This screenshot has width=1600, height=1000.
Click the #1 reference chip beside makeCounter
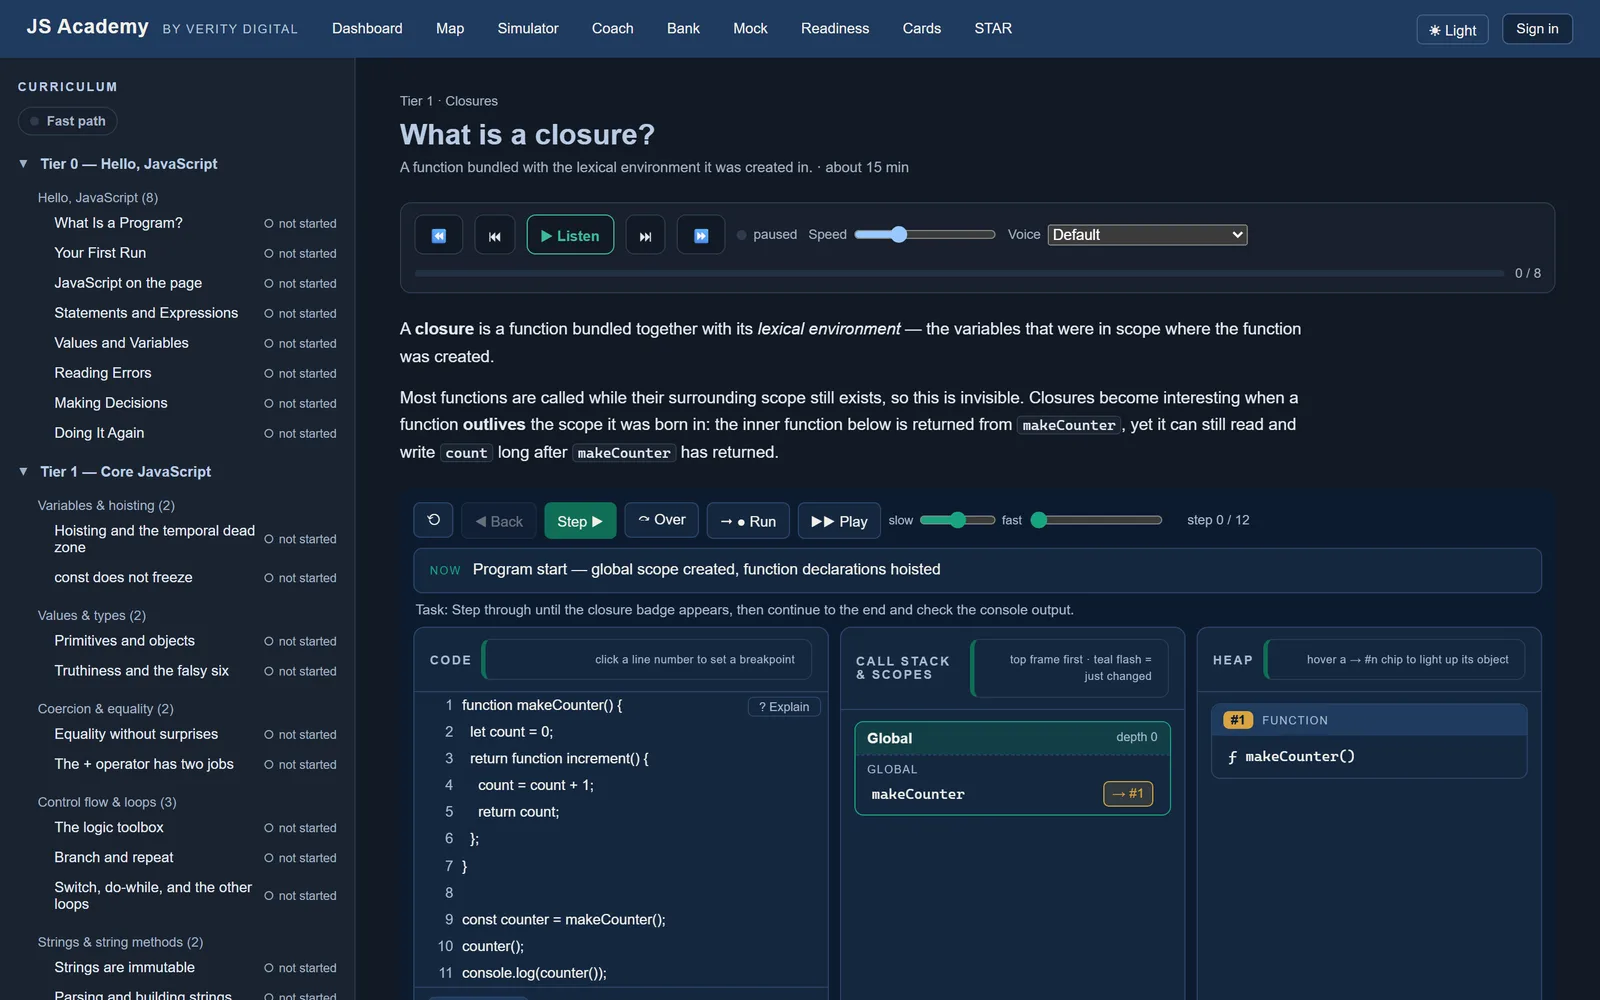tap(1128, 793)
